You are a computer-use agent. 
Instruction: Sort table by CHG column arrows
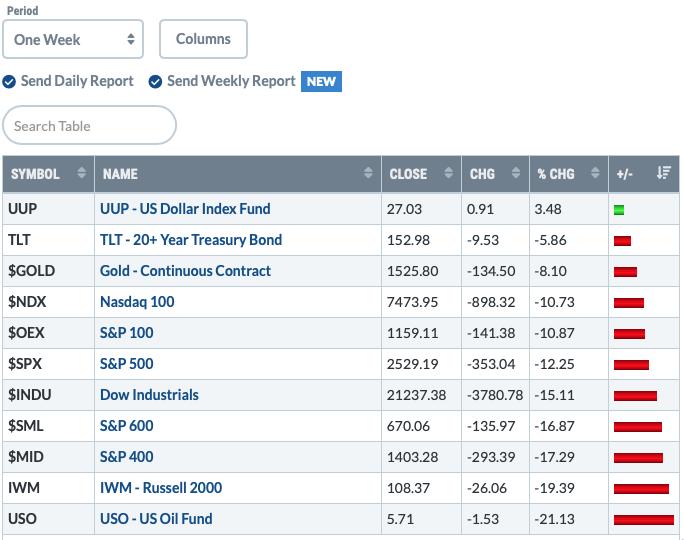pyautogui.click(x=516, y=173)
